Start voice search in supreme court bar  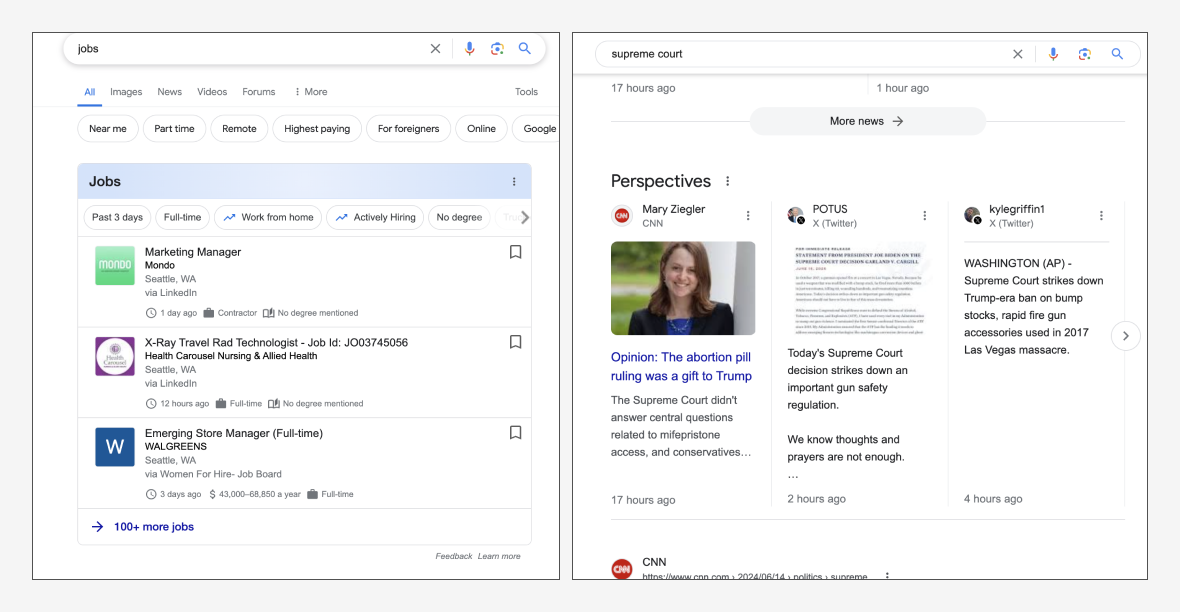pos(1053,54)
